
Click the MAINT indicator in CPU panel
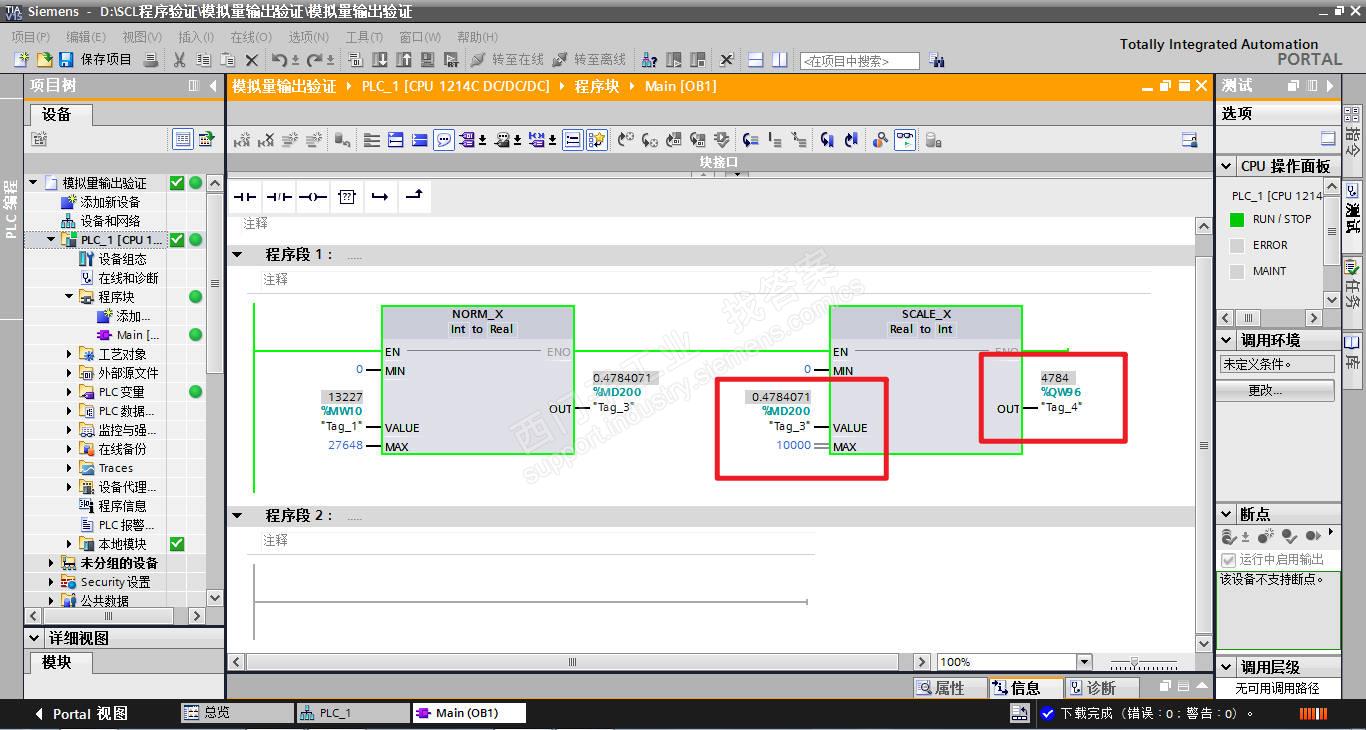tap(1237, 271)
